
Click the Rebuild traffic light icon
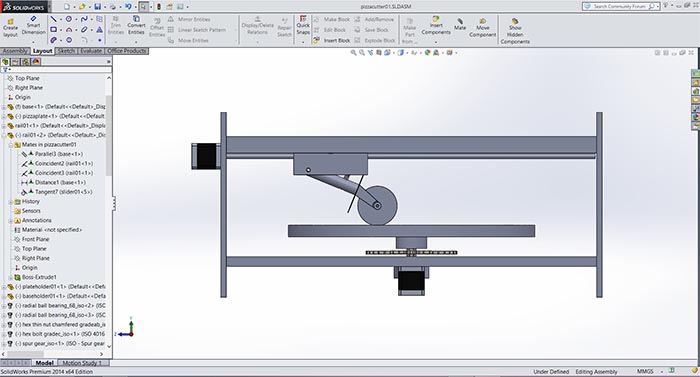158,7
